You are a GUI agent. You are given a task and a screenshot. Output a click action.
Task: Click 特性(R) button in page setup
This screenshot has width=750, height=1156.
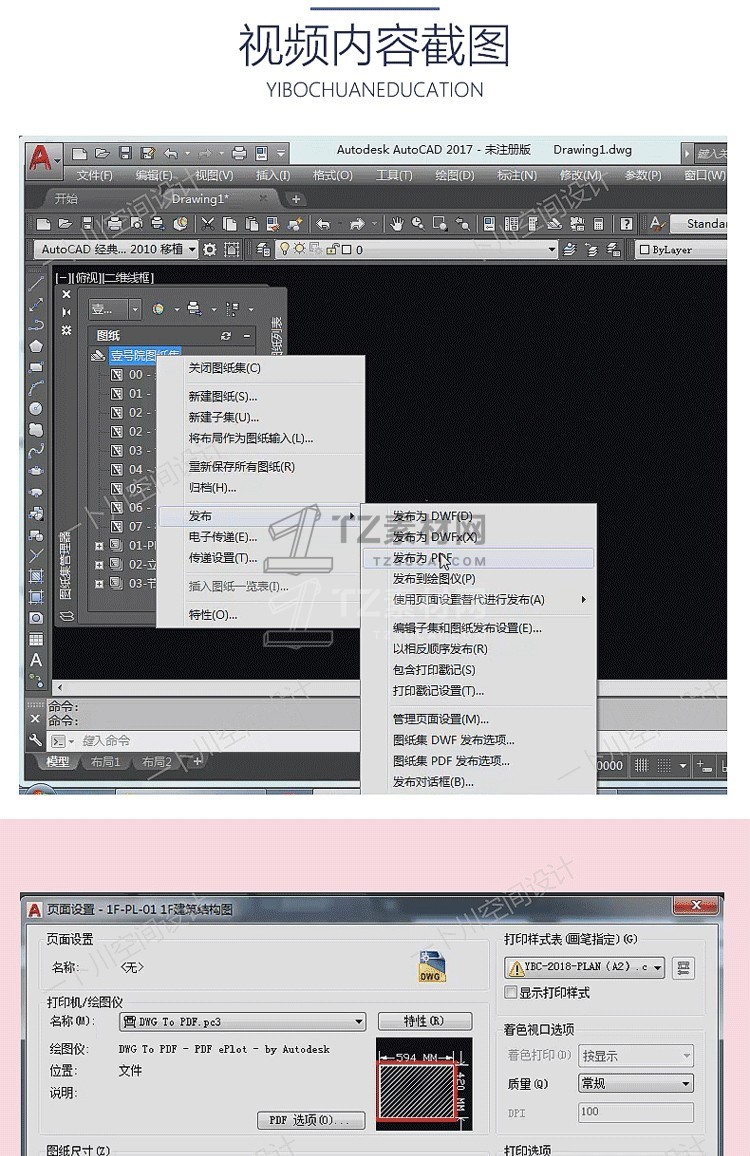pyautogui.click(x=425, y=1021)
